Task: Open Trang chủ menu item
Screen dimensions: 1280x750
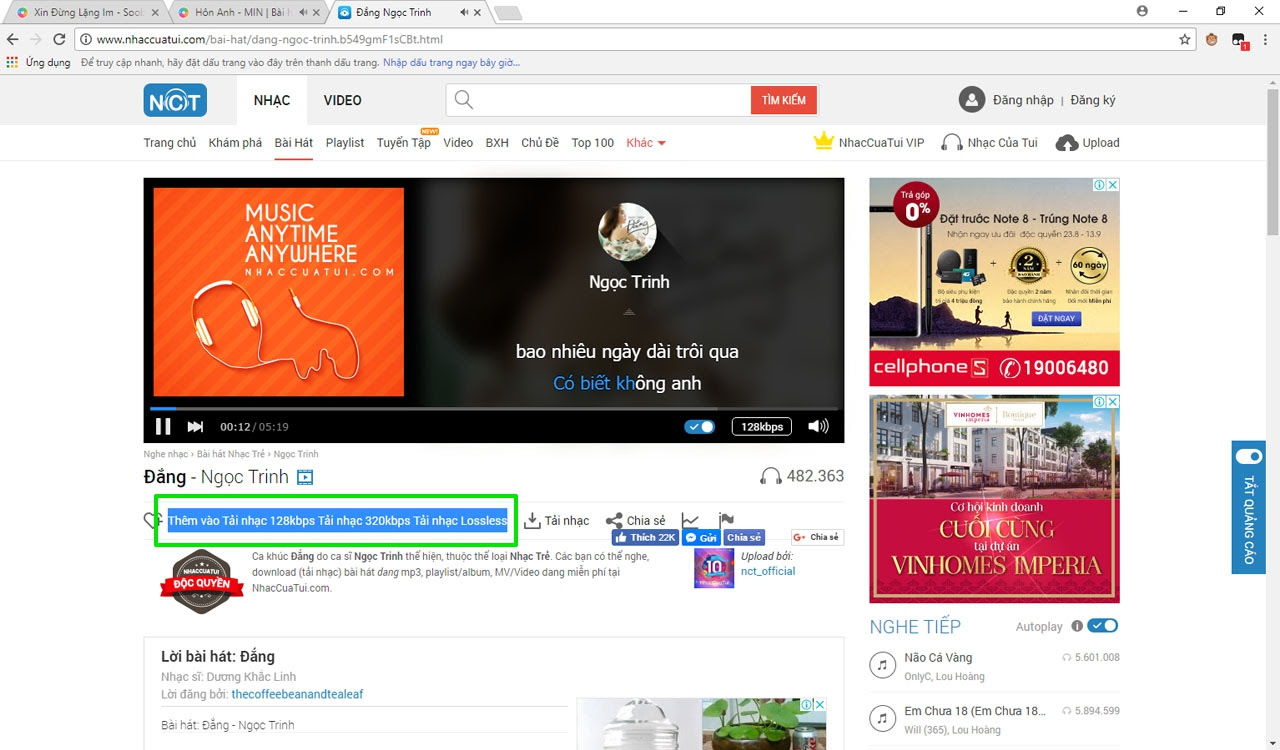Action: tap(170, 143)
